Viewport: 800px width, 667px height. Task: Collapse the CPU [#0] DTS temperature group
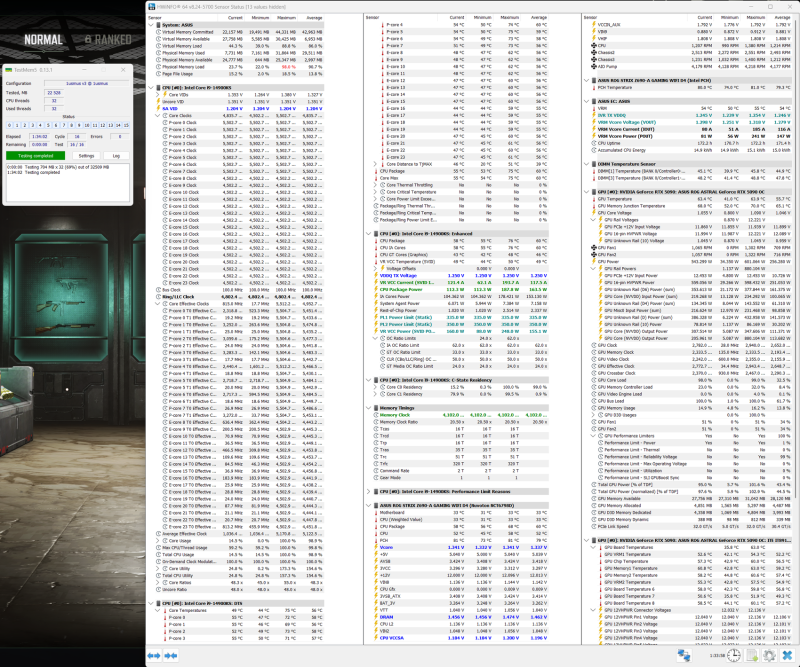[151, 603]
